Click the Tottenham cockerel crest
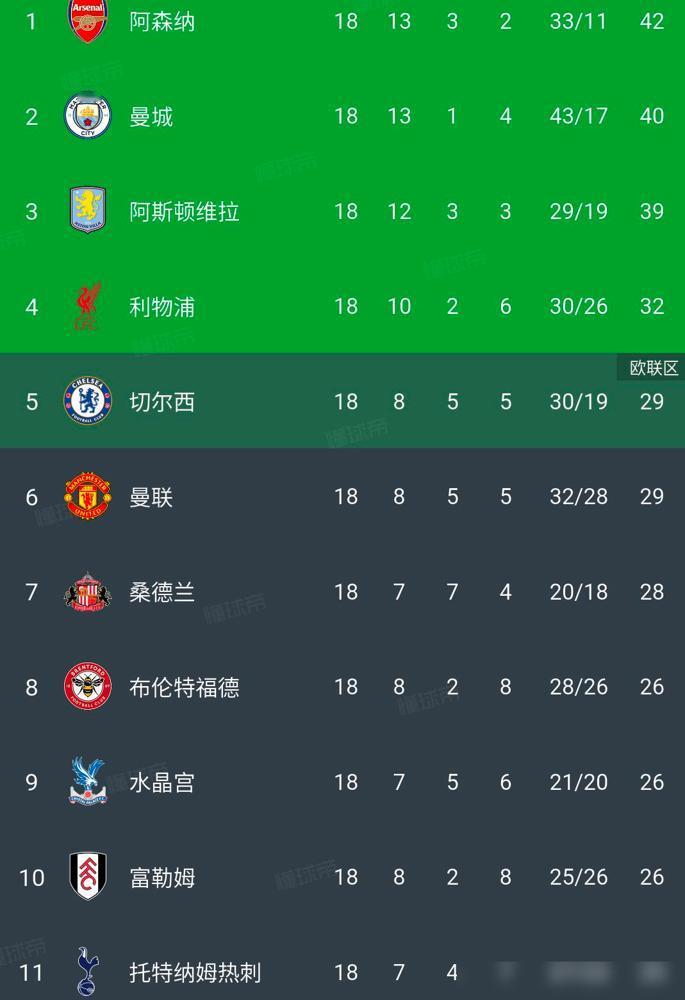 [87, 970]
